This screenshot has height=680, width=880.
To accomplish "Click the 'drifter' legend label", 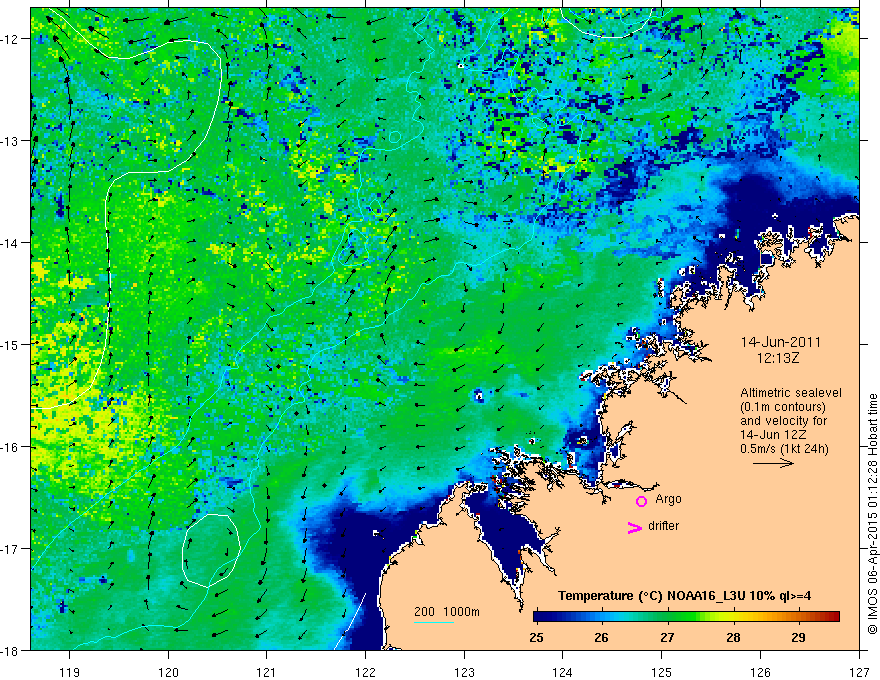I will [663, 526].
